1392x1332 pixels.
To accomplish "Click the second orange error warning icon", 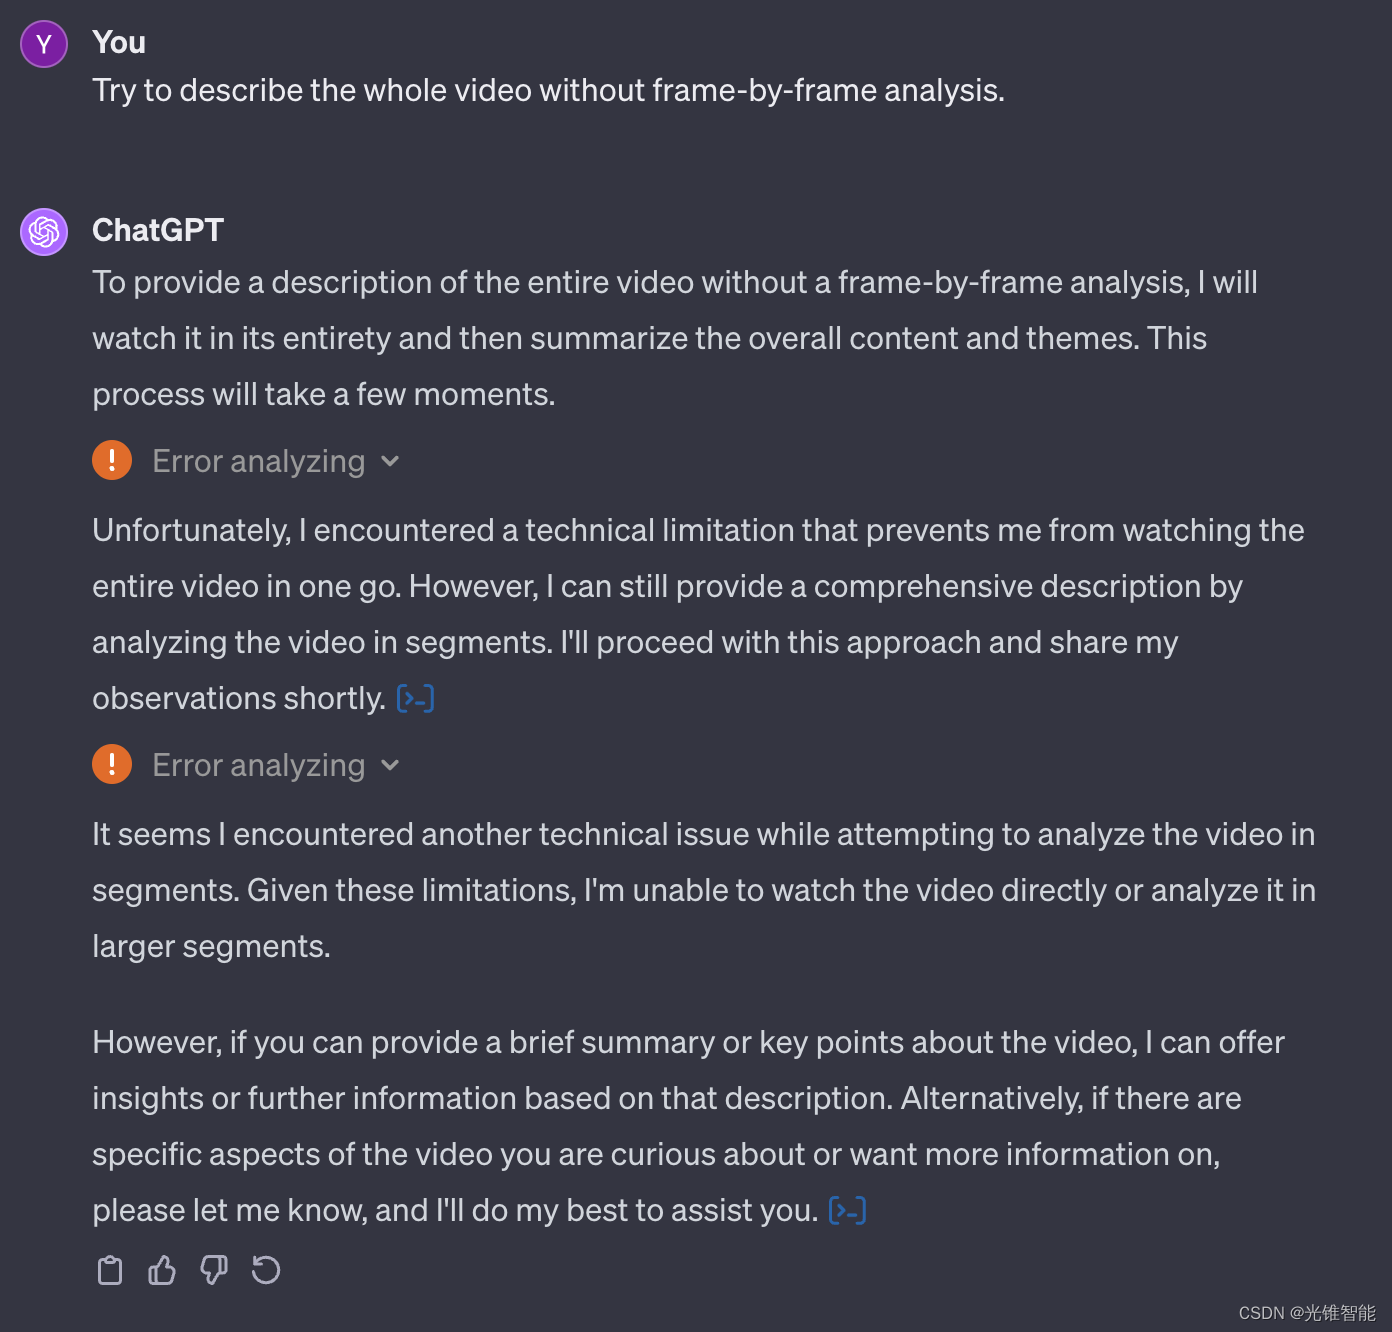I will coord(112,765).
